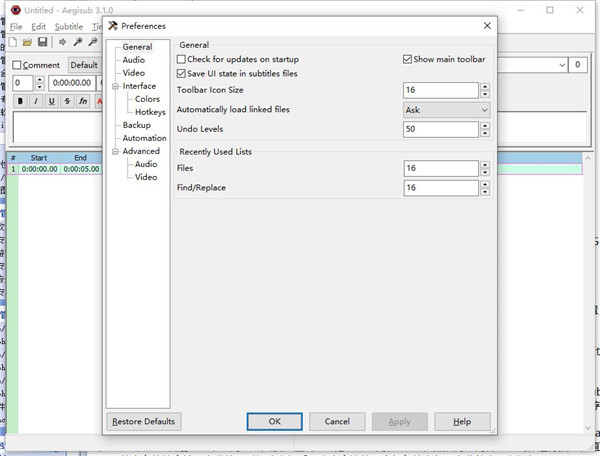
Task: Increase Toolbar Icon Size value
Action: click(x=485, y=86)
